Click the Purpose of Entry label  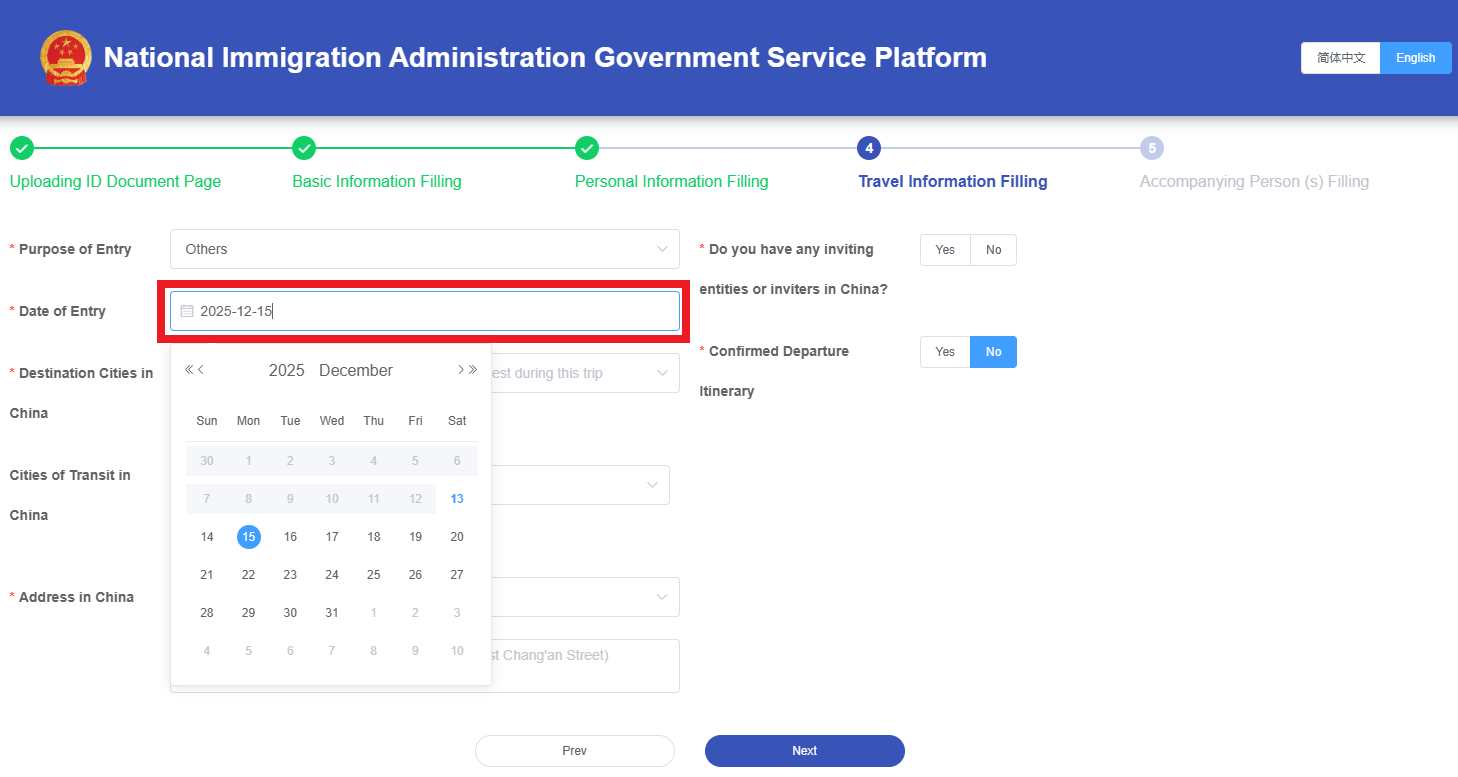click(75, 249)
